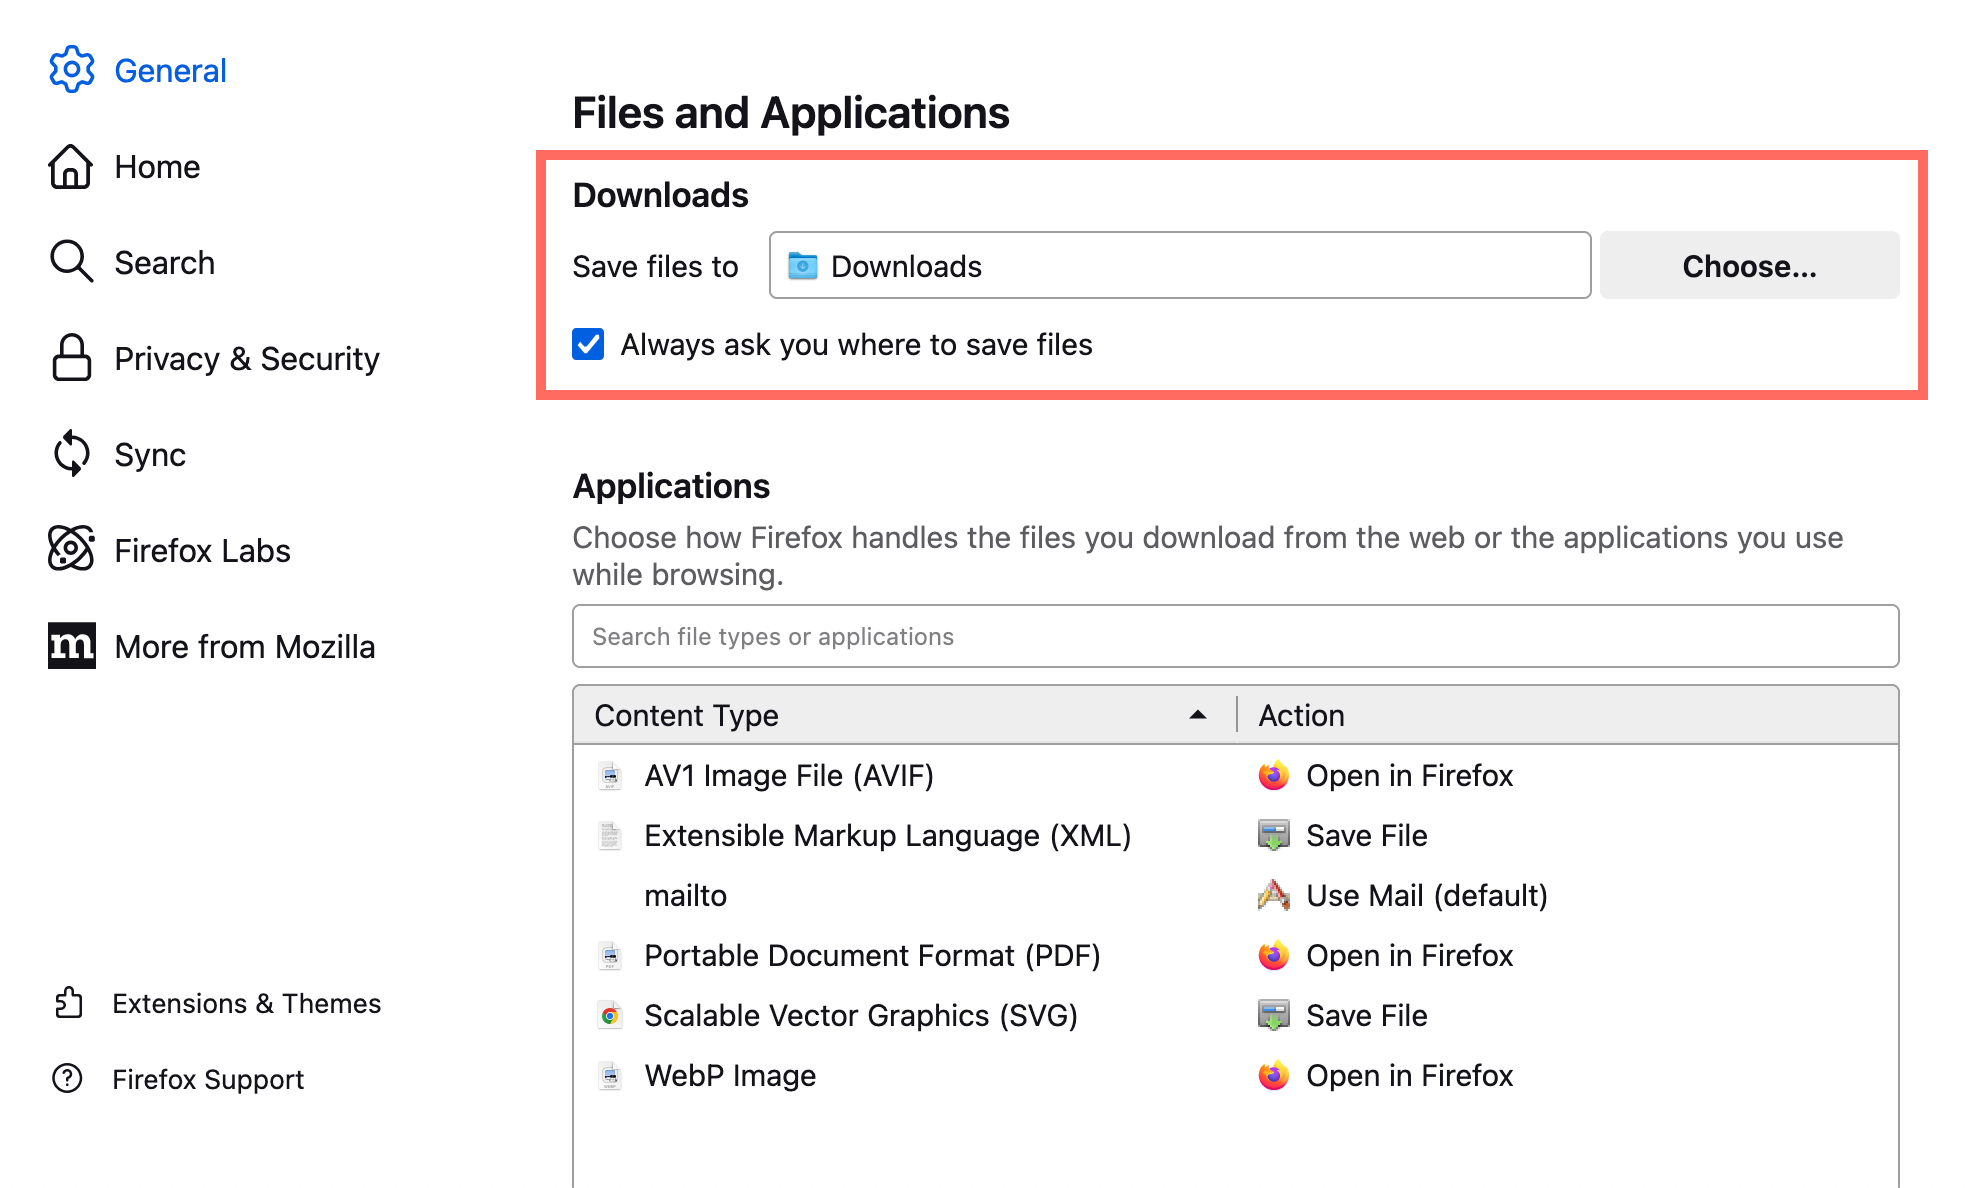Click the Firefox Support question mark icon

tap(68, 1079)
